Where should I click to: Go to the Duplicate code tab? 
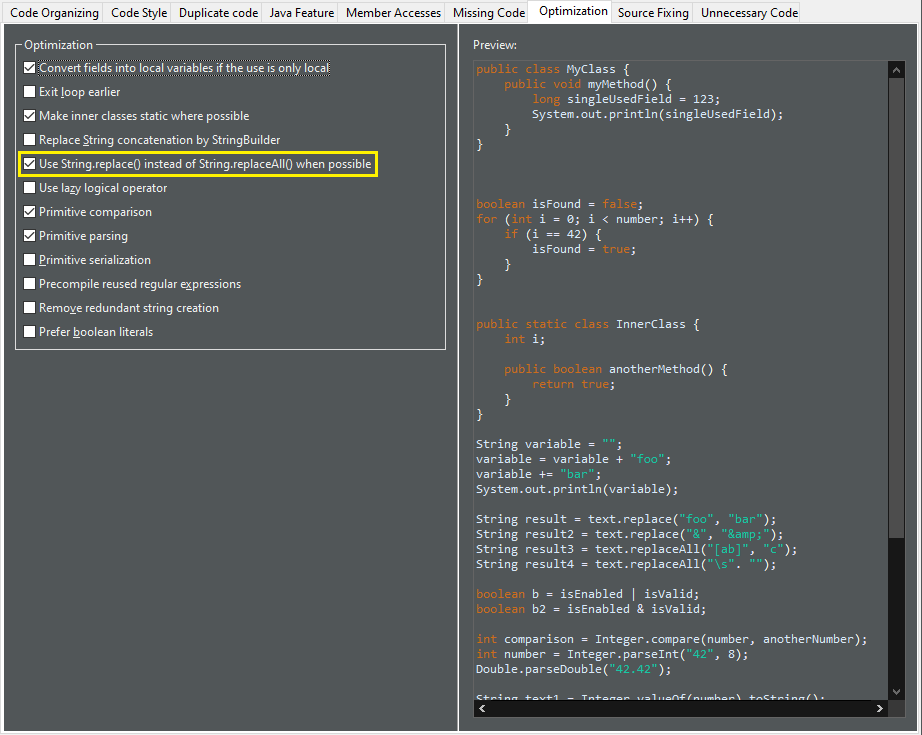click(x=218, y=13)
